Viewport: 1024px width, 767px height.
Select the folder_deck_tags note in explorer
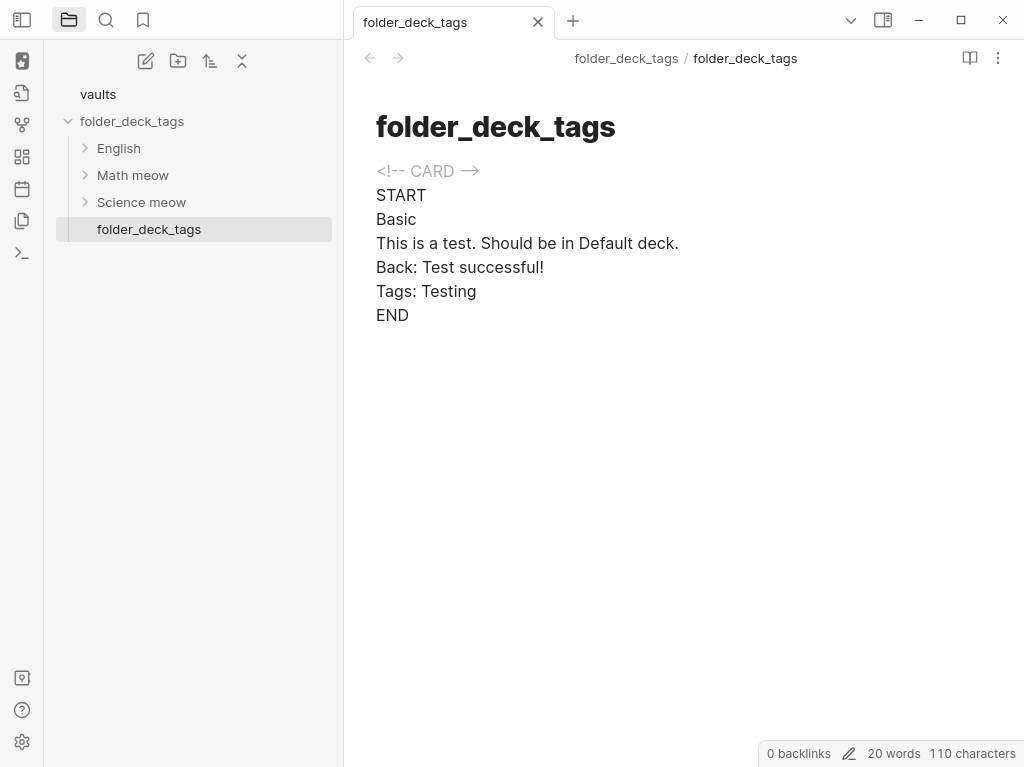click(x=194, y=229)
